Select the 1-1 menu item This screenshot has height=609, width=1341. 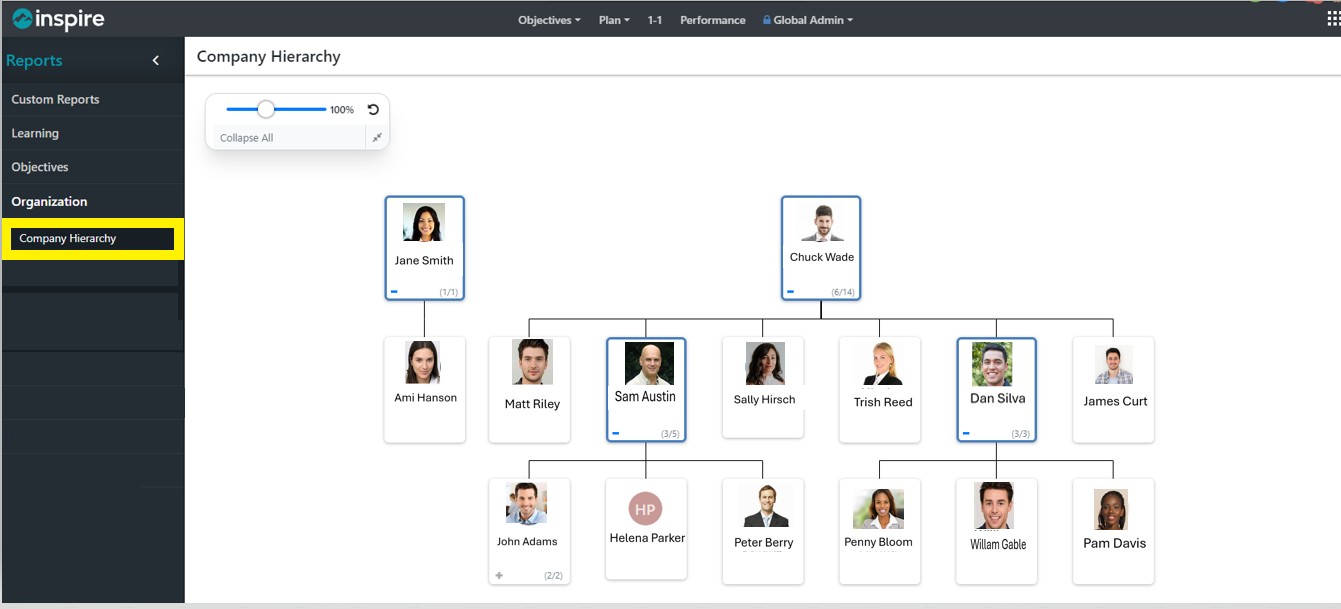[655, 19]
